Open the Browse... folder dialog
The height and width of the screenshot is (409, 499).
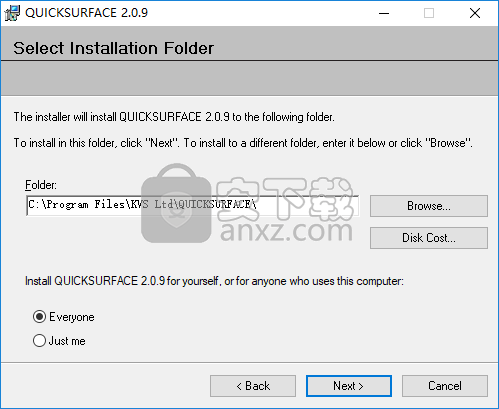(x=429, y=206)
